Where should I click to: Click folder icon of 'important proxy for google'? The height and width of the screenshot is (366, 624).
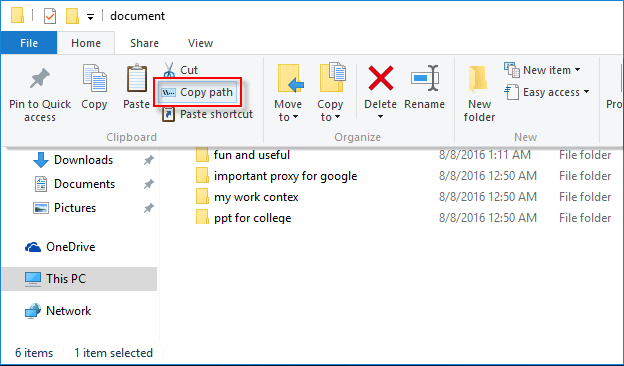[x=202, y=176]
